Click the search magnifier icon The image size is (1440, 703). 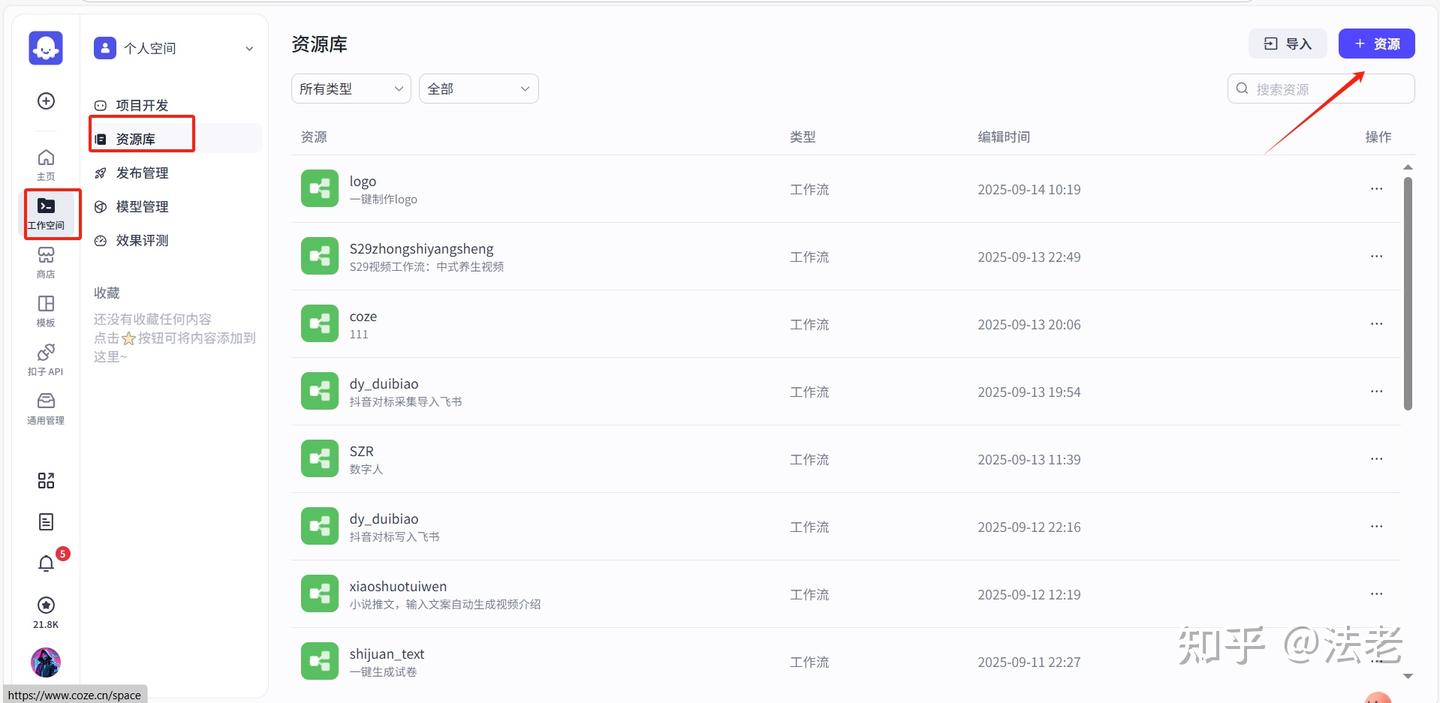(1242, 89)
